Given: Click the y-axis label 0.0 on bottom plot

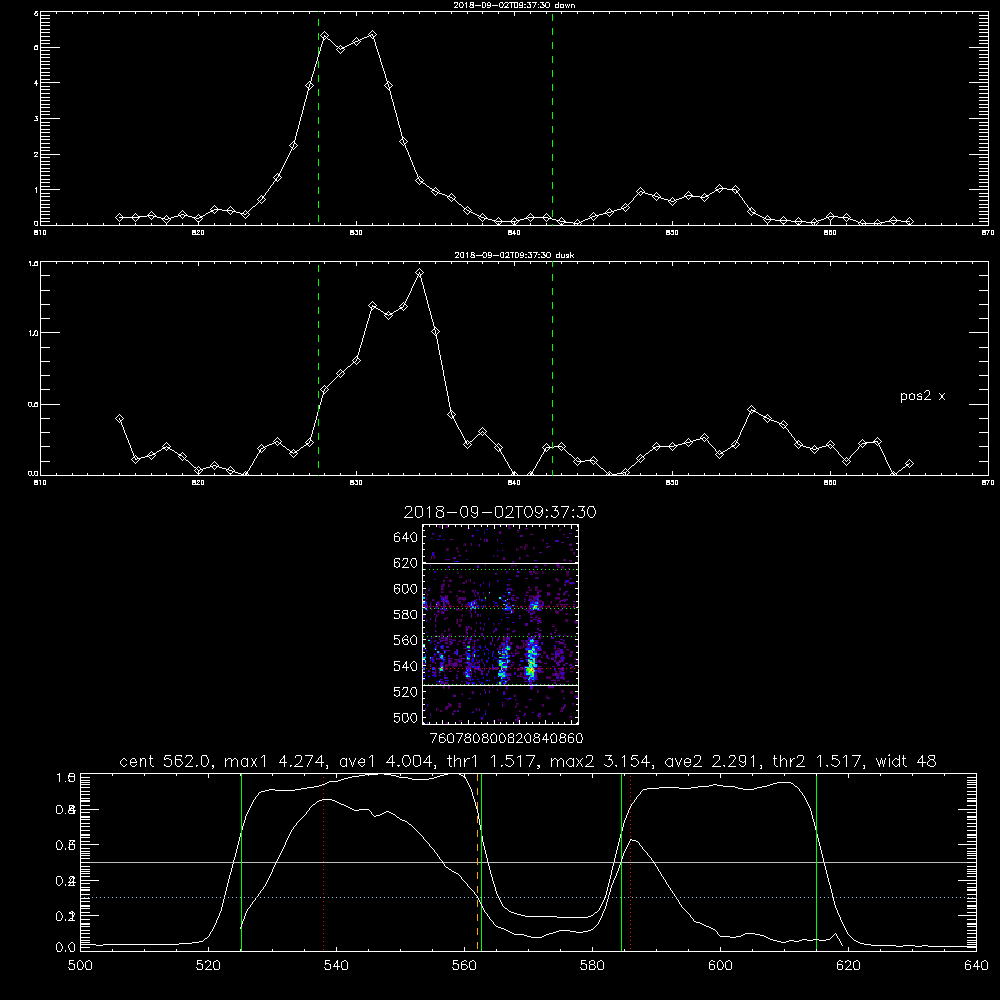Looking at the screenshot, I should tap(66, 948).
